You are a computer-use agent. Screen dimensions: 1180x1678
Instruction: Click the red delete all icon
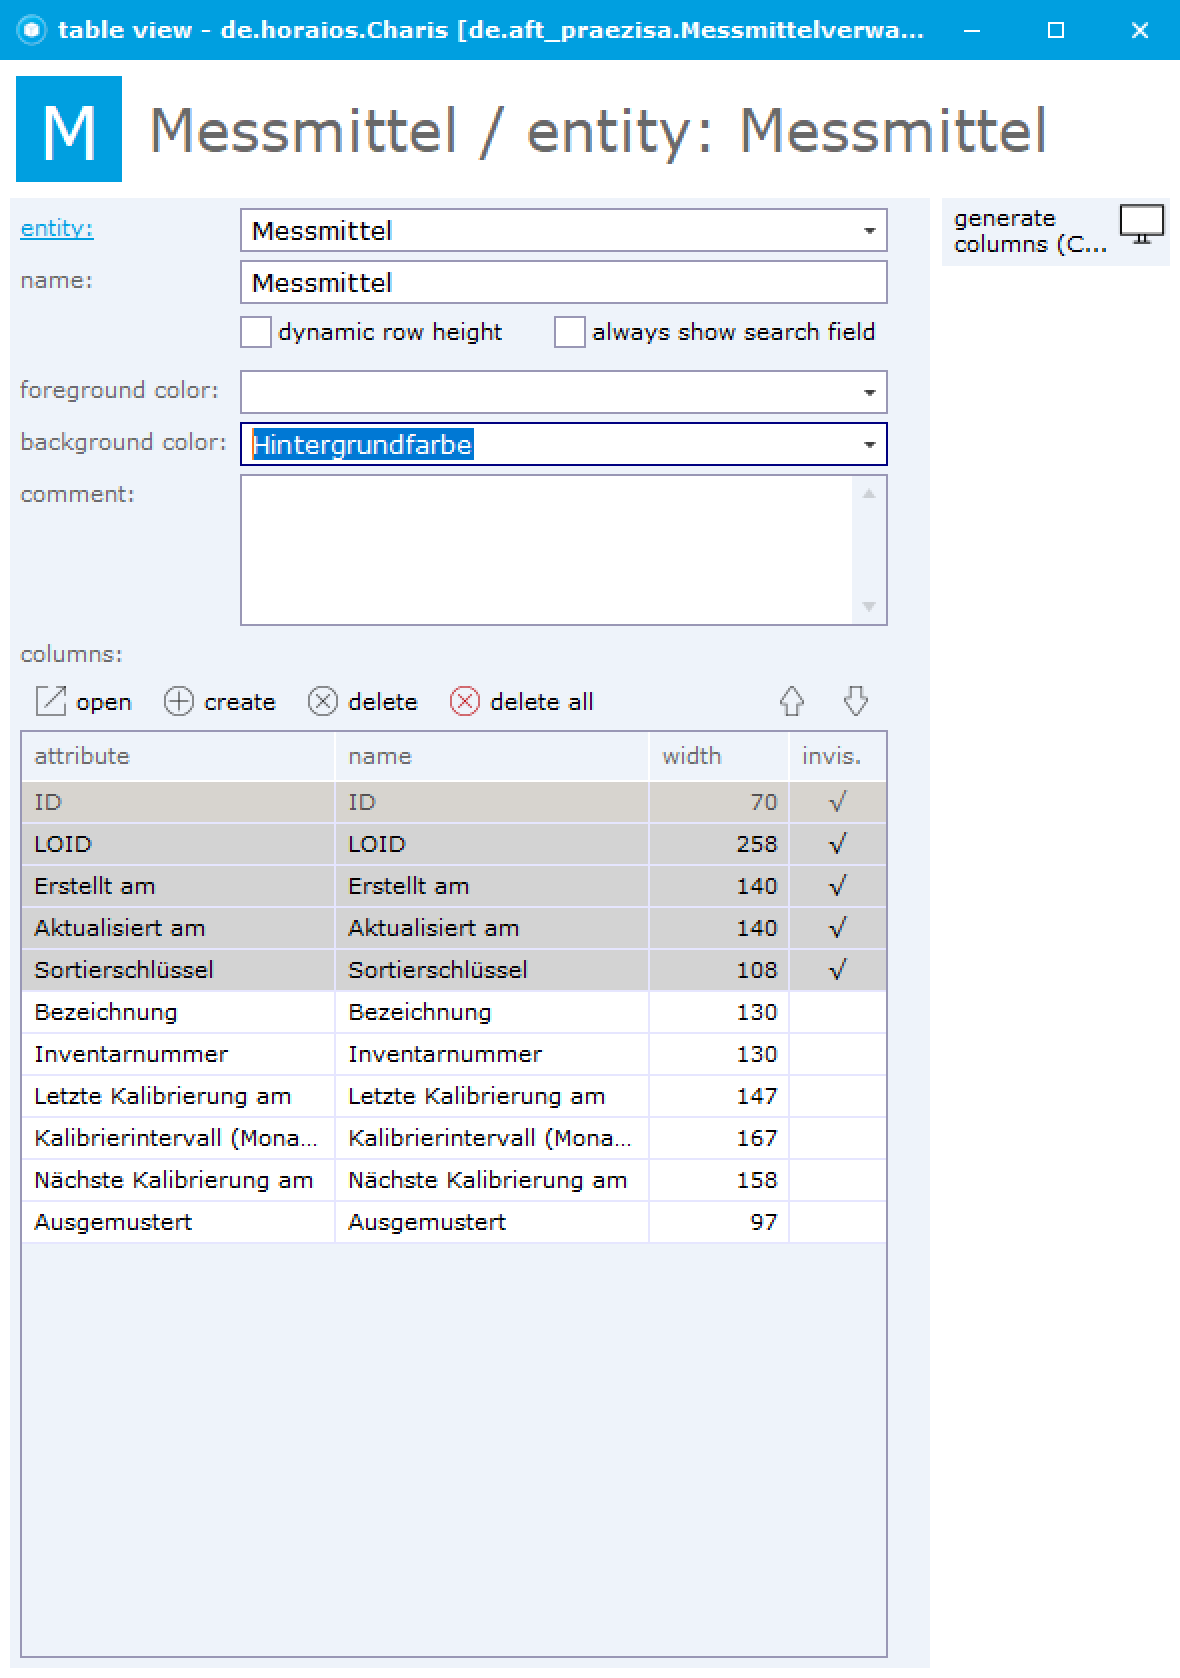coord(465,702)
